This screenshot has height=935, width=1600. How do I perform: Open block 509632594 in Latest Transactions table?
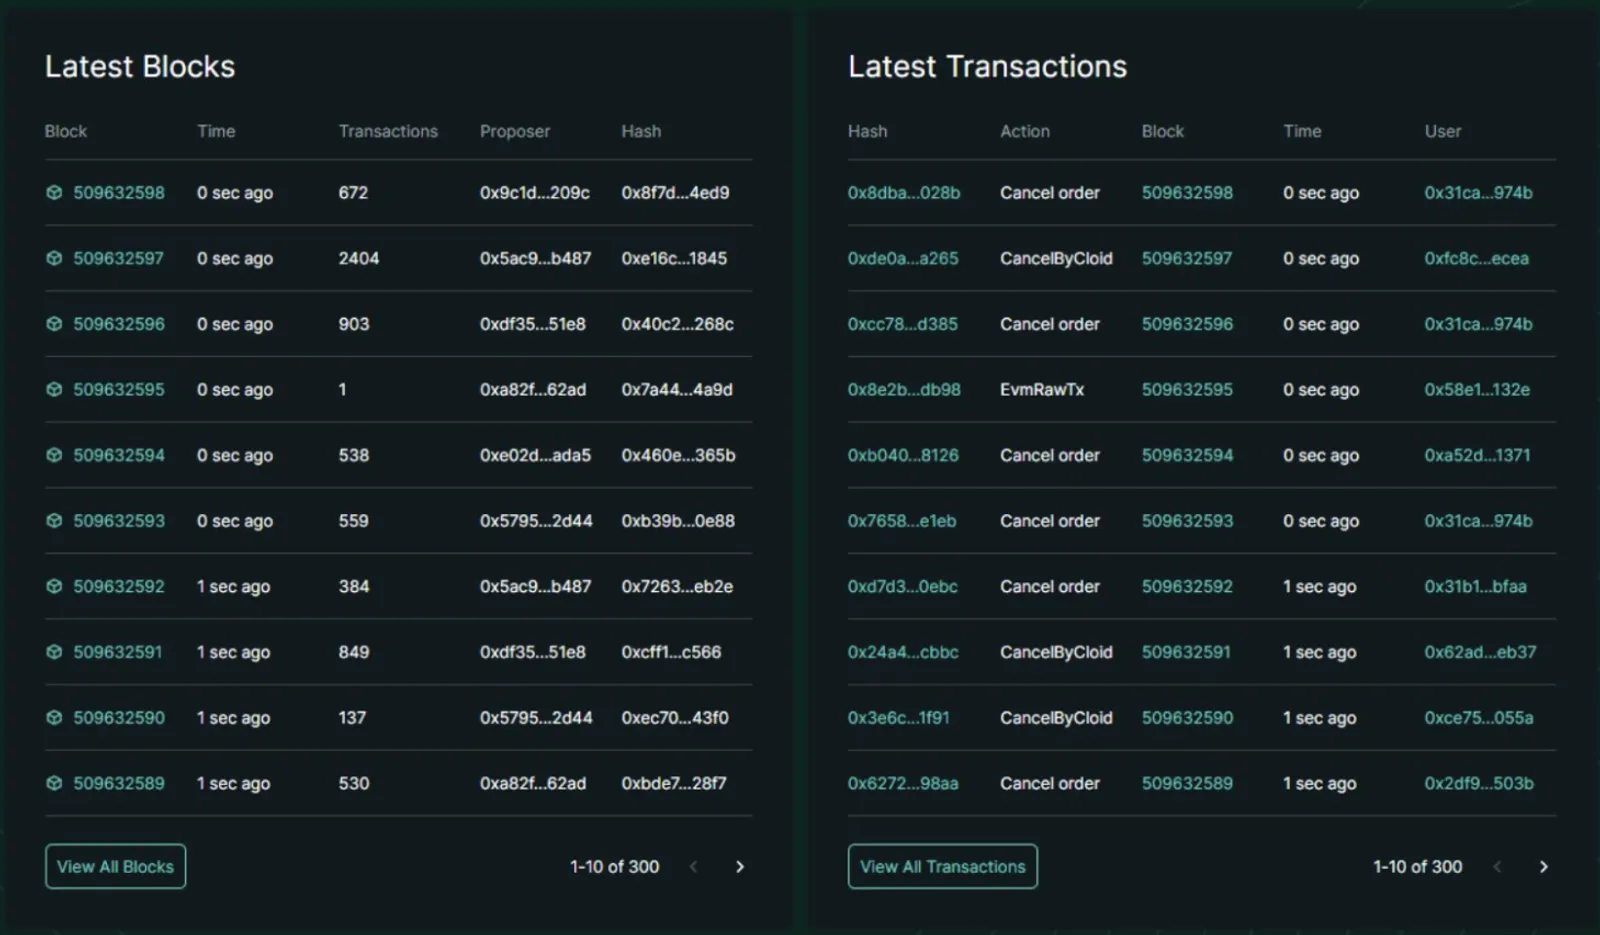click(x=1187, y=455)
